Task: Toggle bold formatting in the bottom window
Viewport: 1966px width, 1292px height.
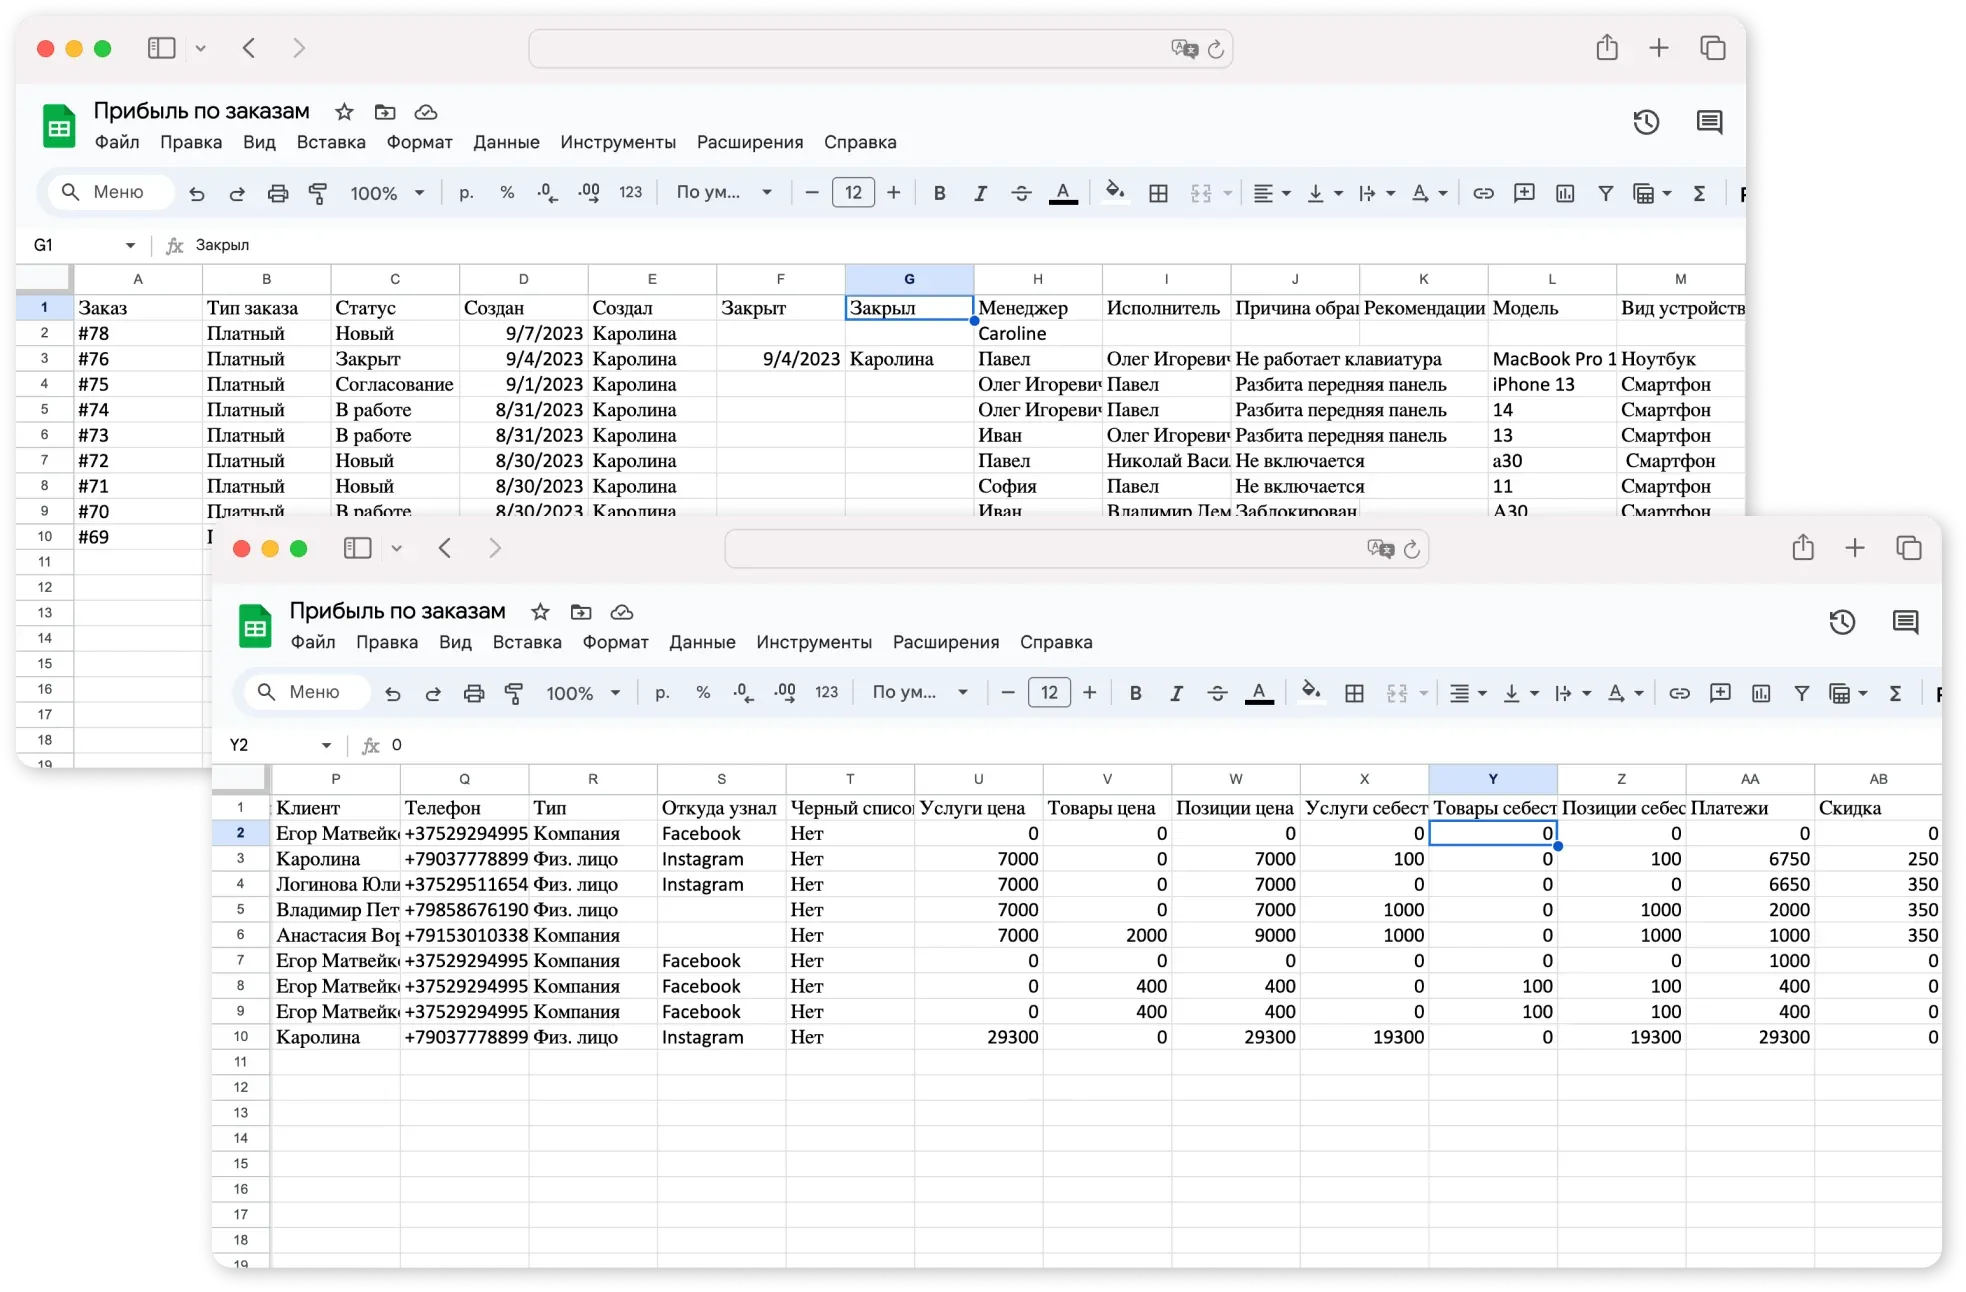Action: [x=1135, y=693]
